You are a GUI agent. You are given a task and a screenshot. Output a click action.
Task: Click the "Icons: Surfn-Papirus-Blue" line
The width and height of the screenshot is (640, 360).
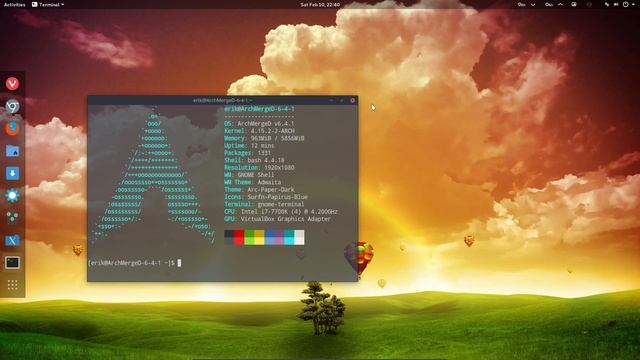[266, 197]
